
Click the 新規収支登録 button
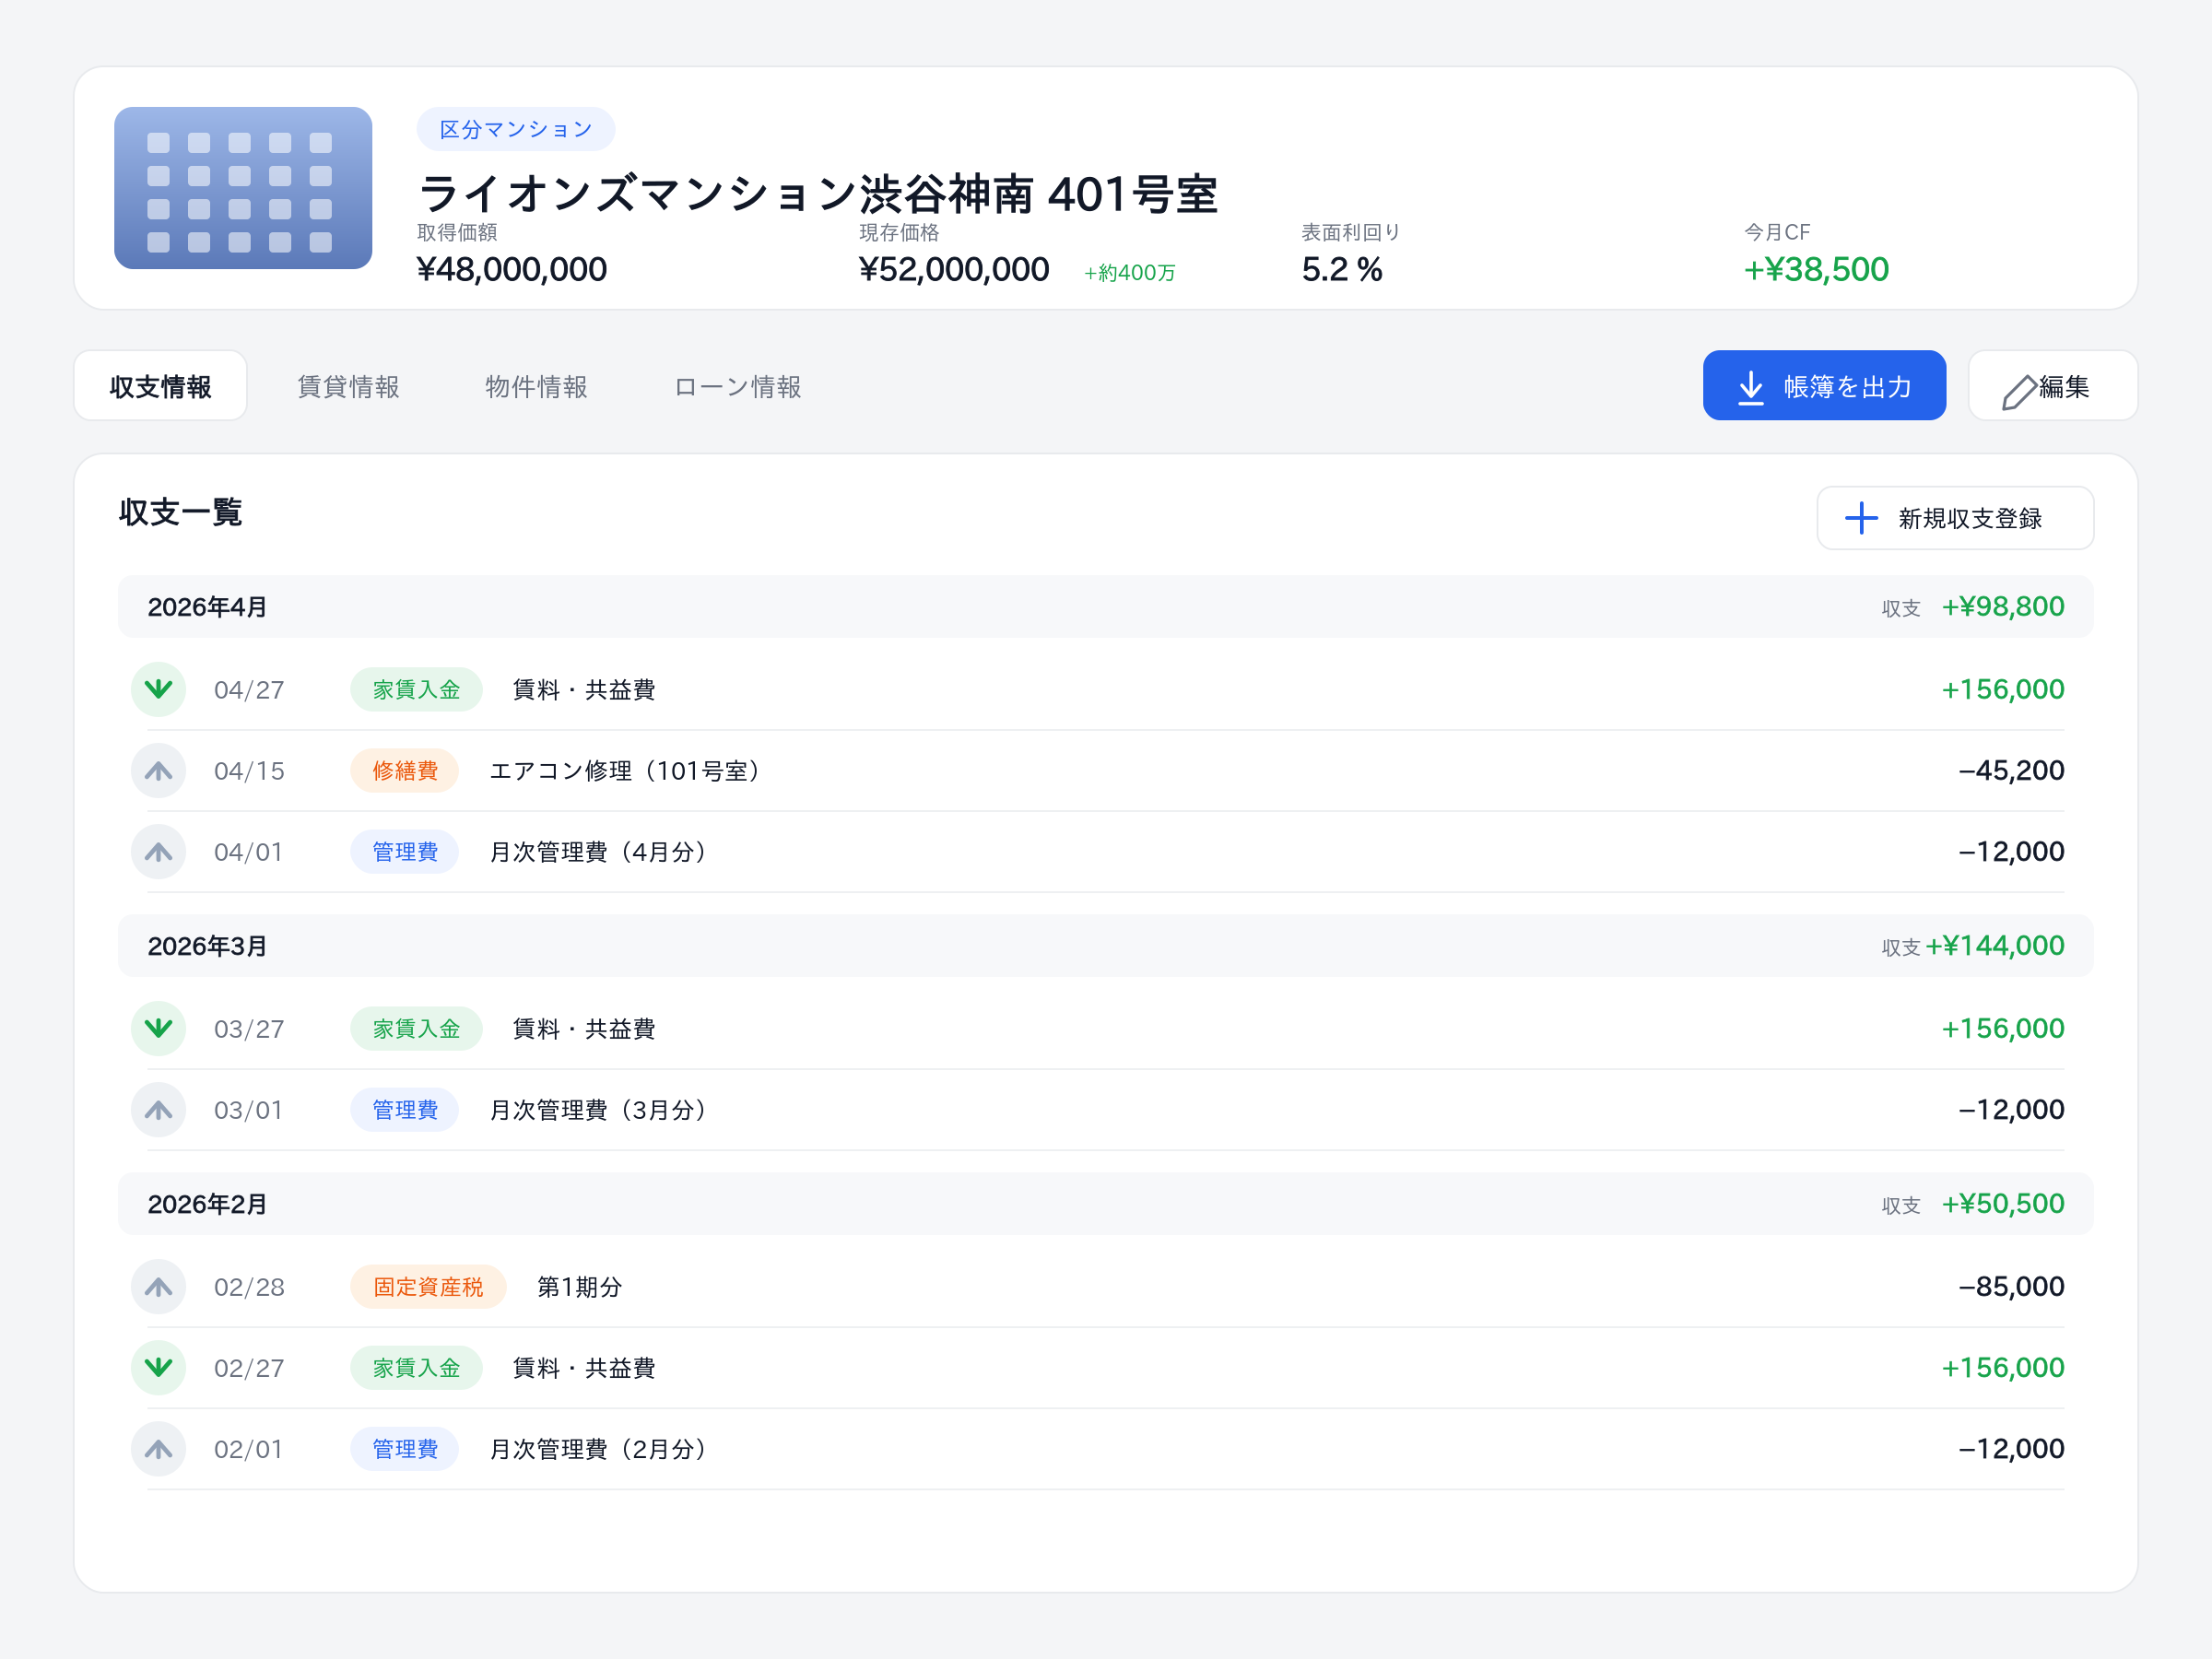pyautogui.click(x=1955, y=518)
